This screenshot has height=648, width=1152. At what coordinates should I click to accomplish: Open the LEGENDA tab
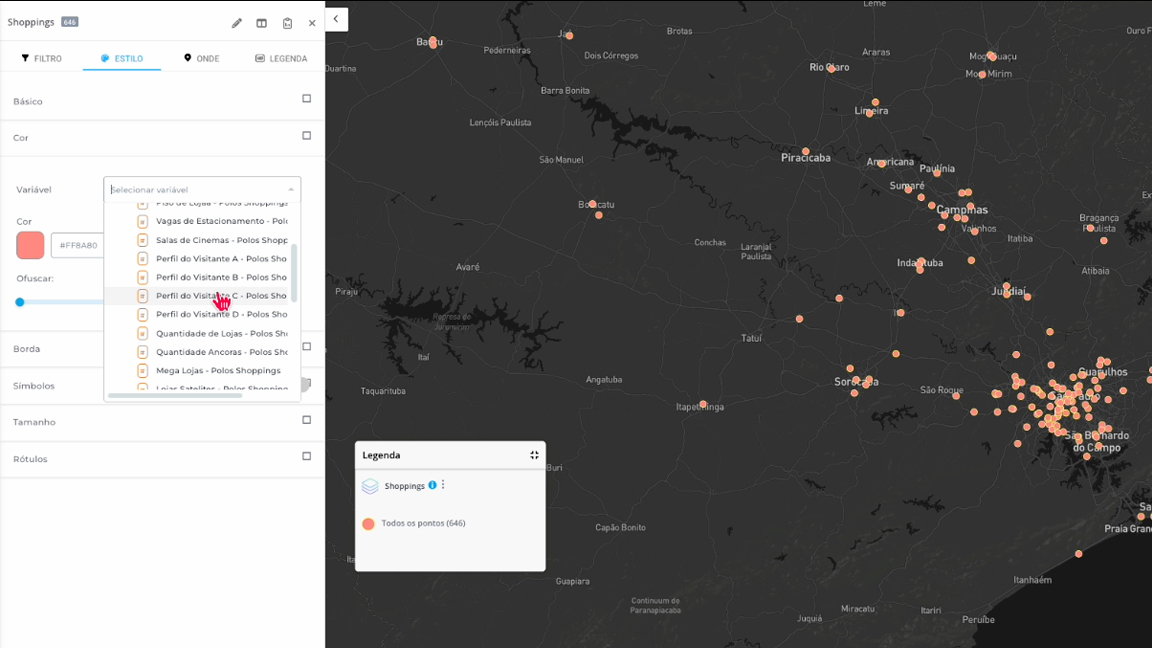click(x=281, y=58)
